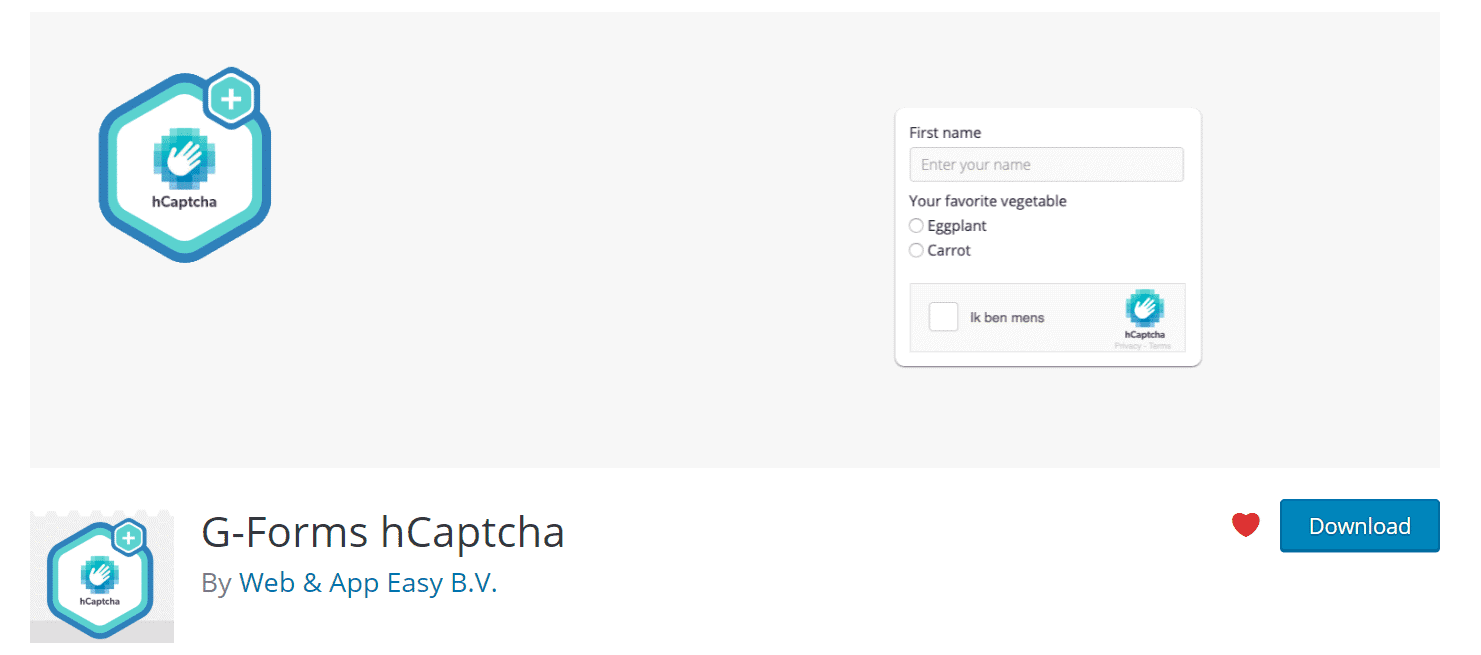1481x655 pixels.
Task: Click the 'First name' field label
Action: tap(944, 132)
